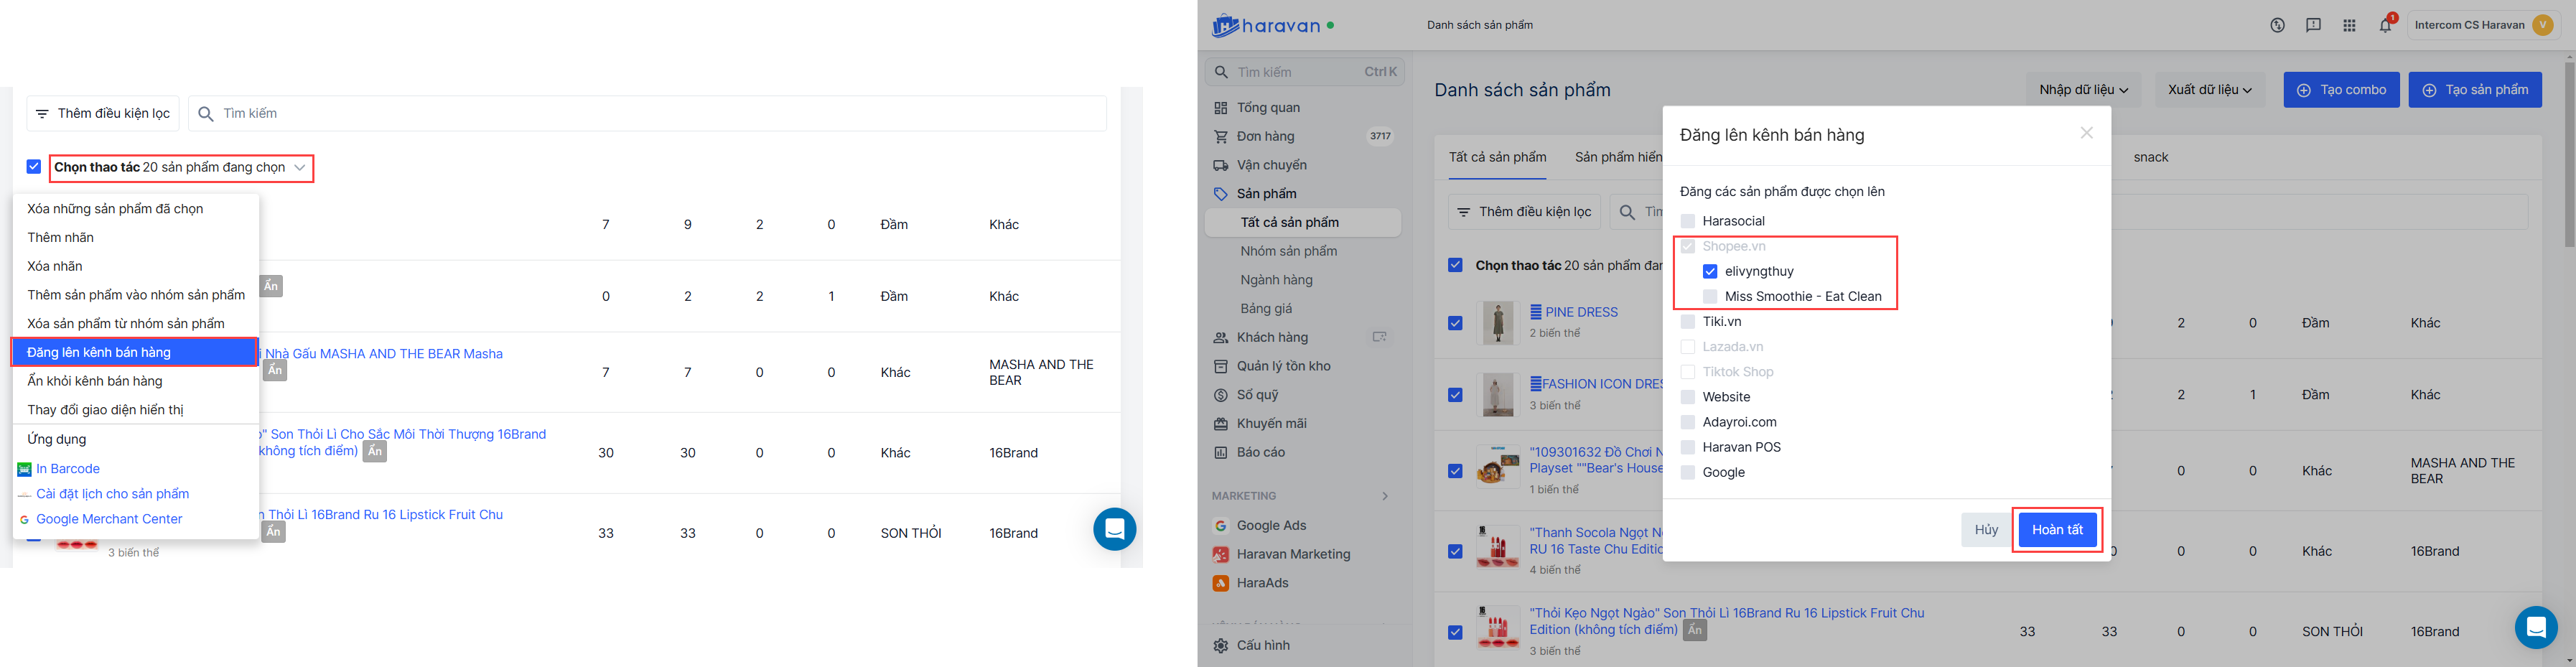Screen dimensions: 2576x667
Task: Click the Sổ quỹ coin icon
Action: 1220,396
